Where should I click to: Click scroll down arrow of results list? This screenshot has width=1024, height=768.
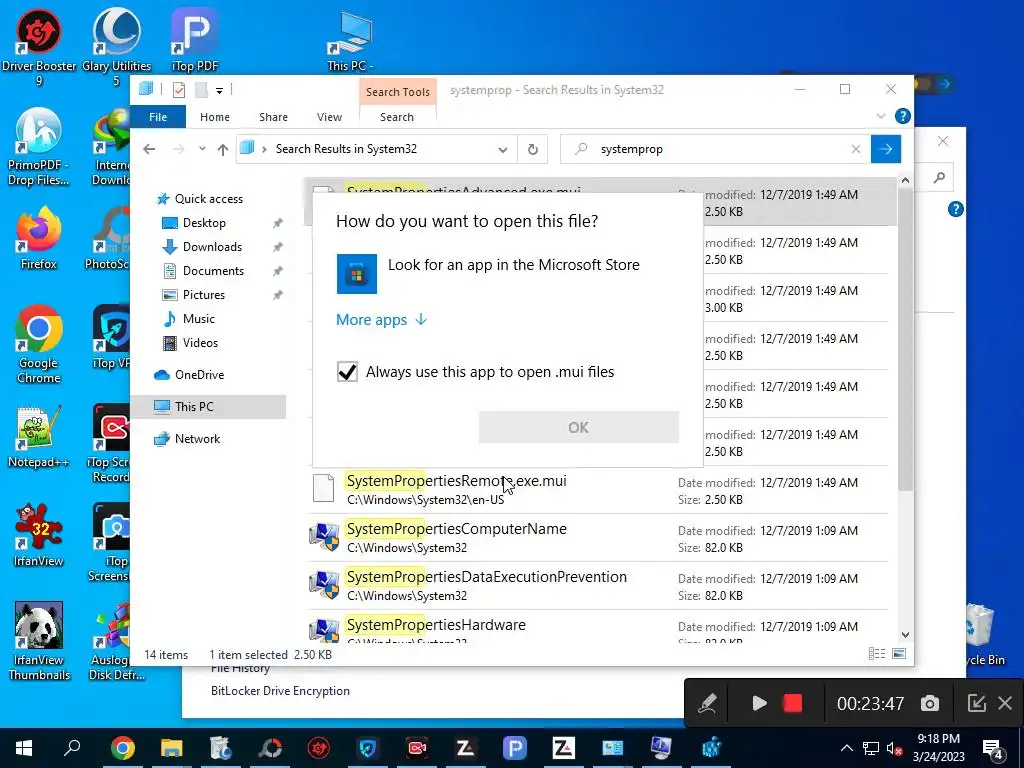[905, 635]
